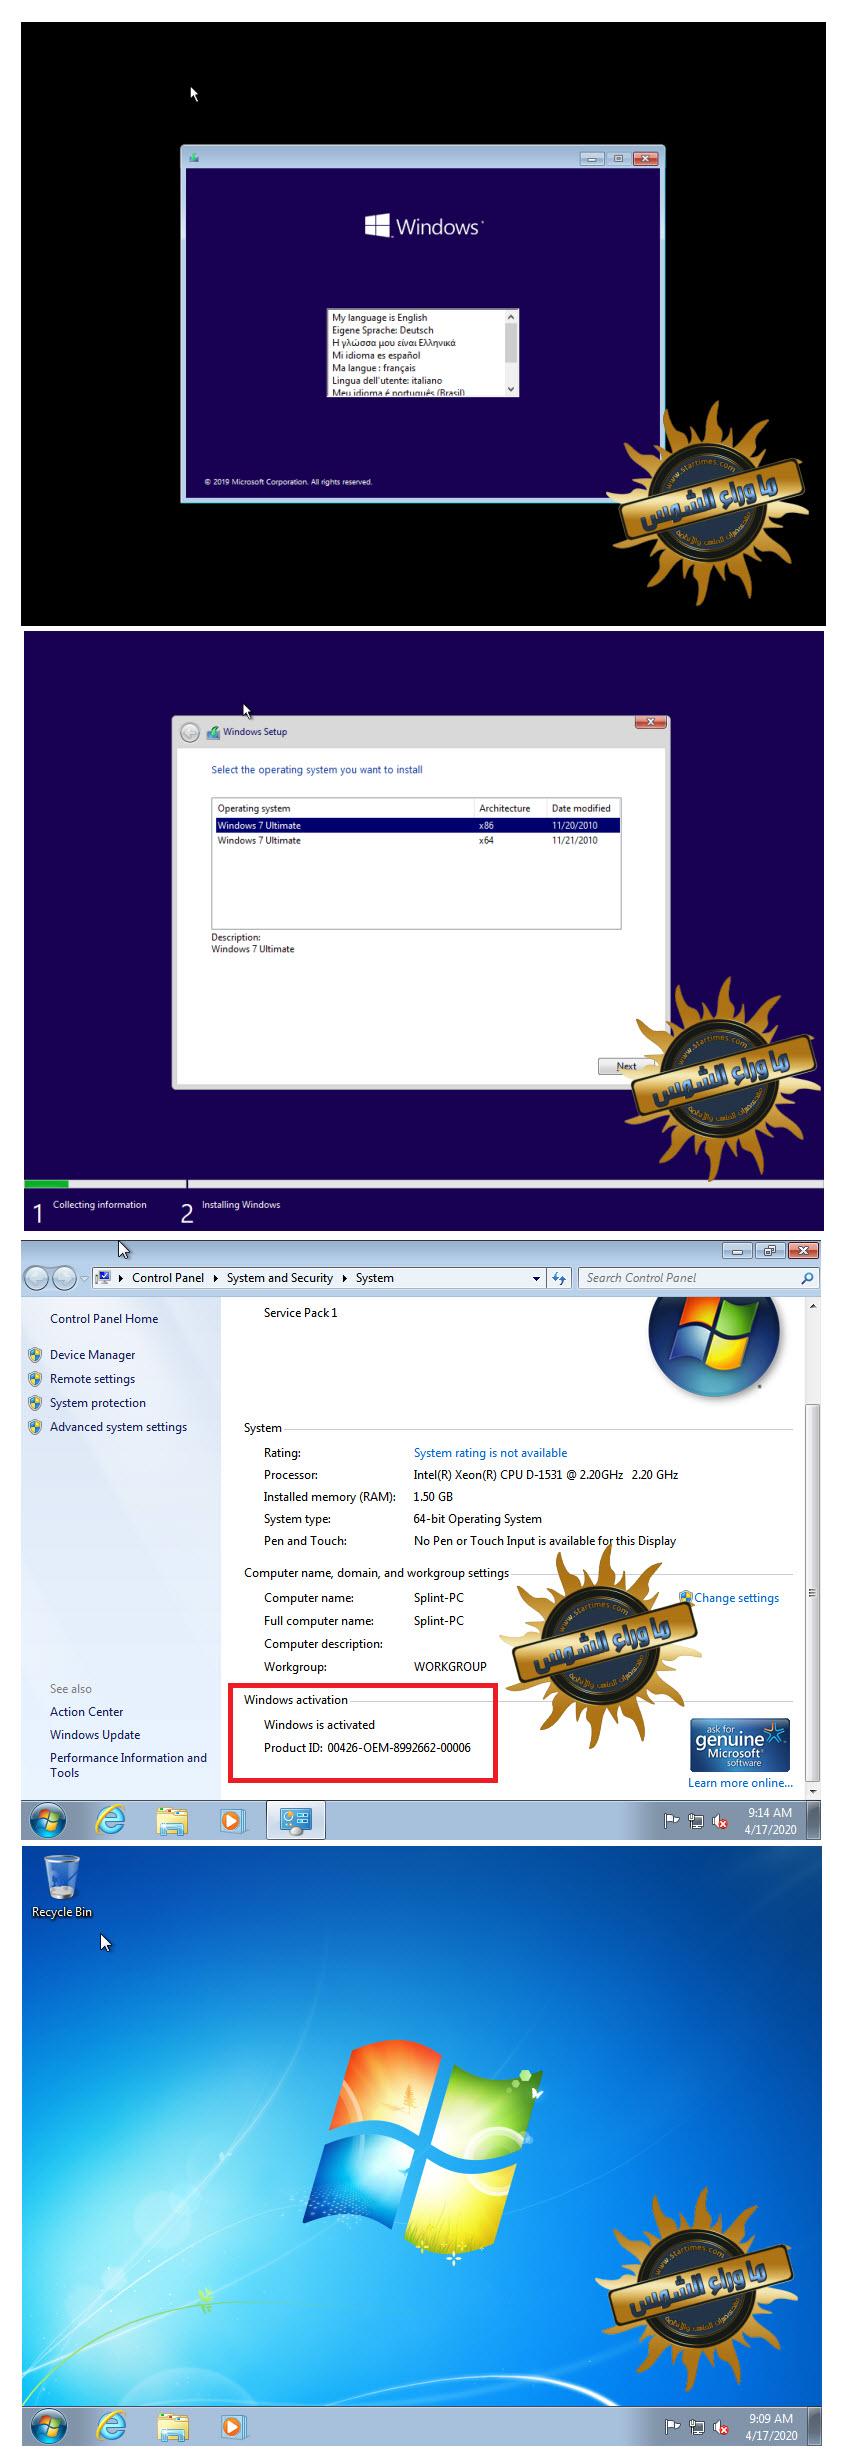
Task: Click the Forward button in System window
Action: (64, 1278)
